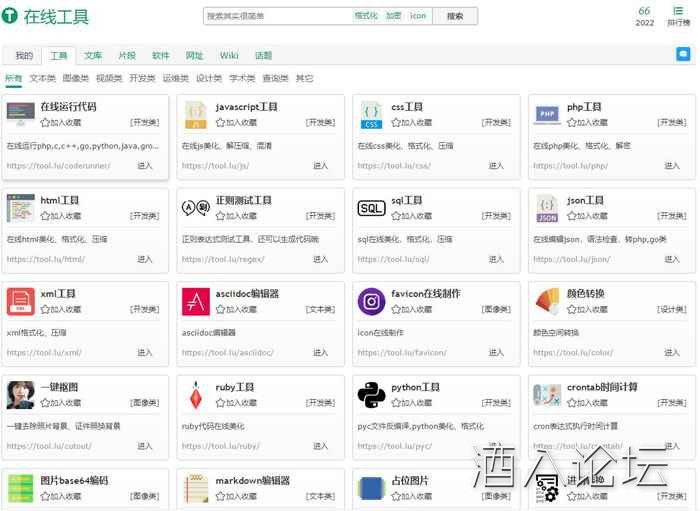Click the 排行榜 ranking list icon
This screenshot has width=700, height=511.
pos(678,16)
